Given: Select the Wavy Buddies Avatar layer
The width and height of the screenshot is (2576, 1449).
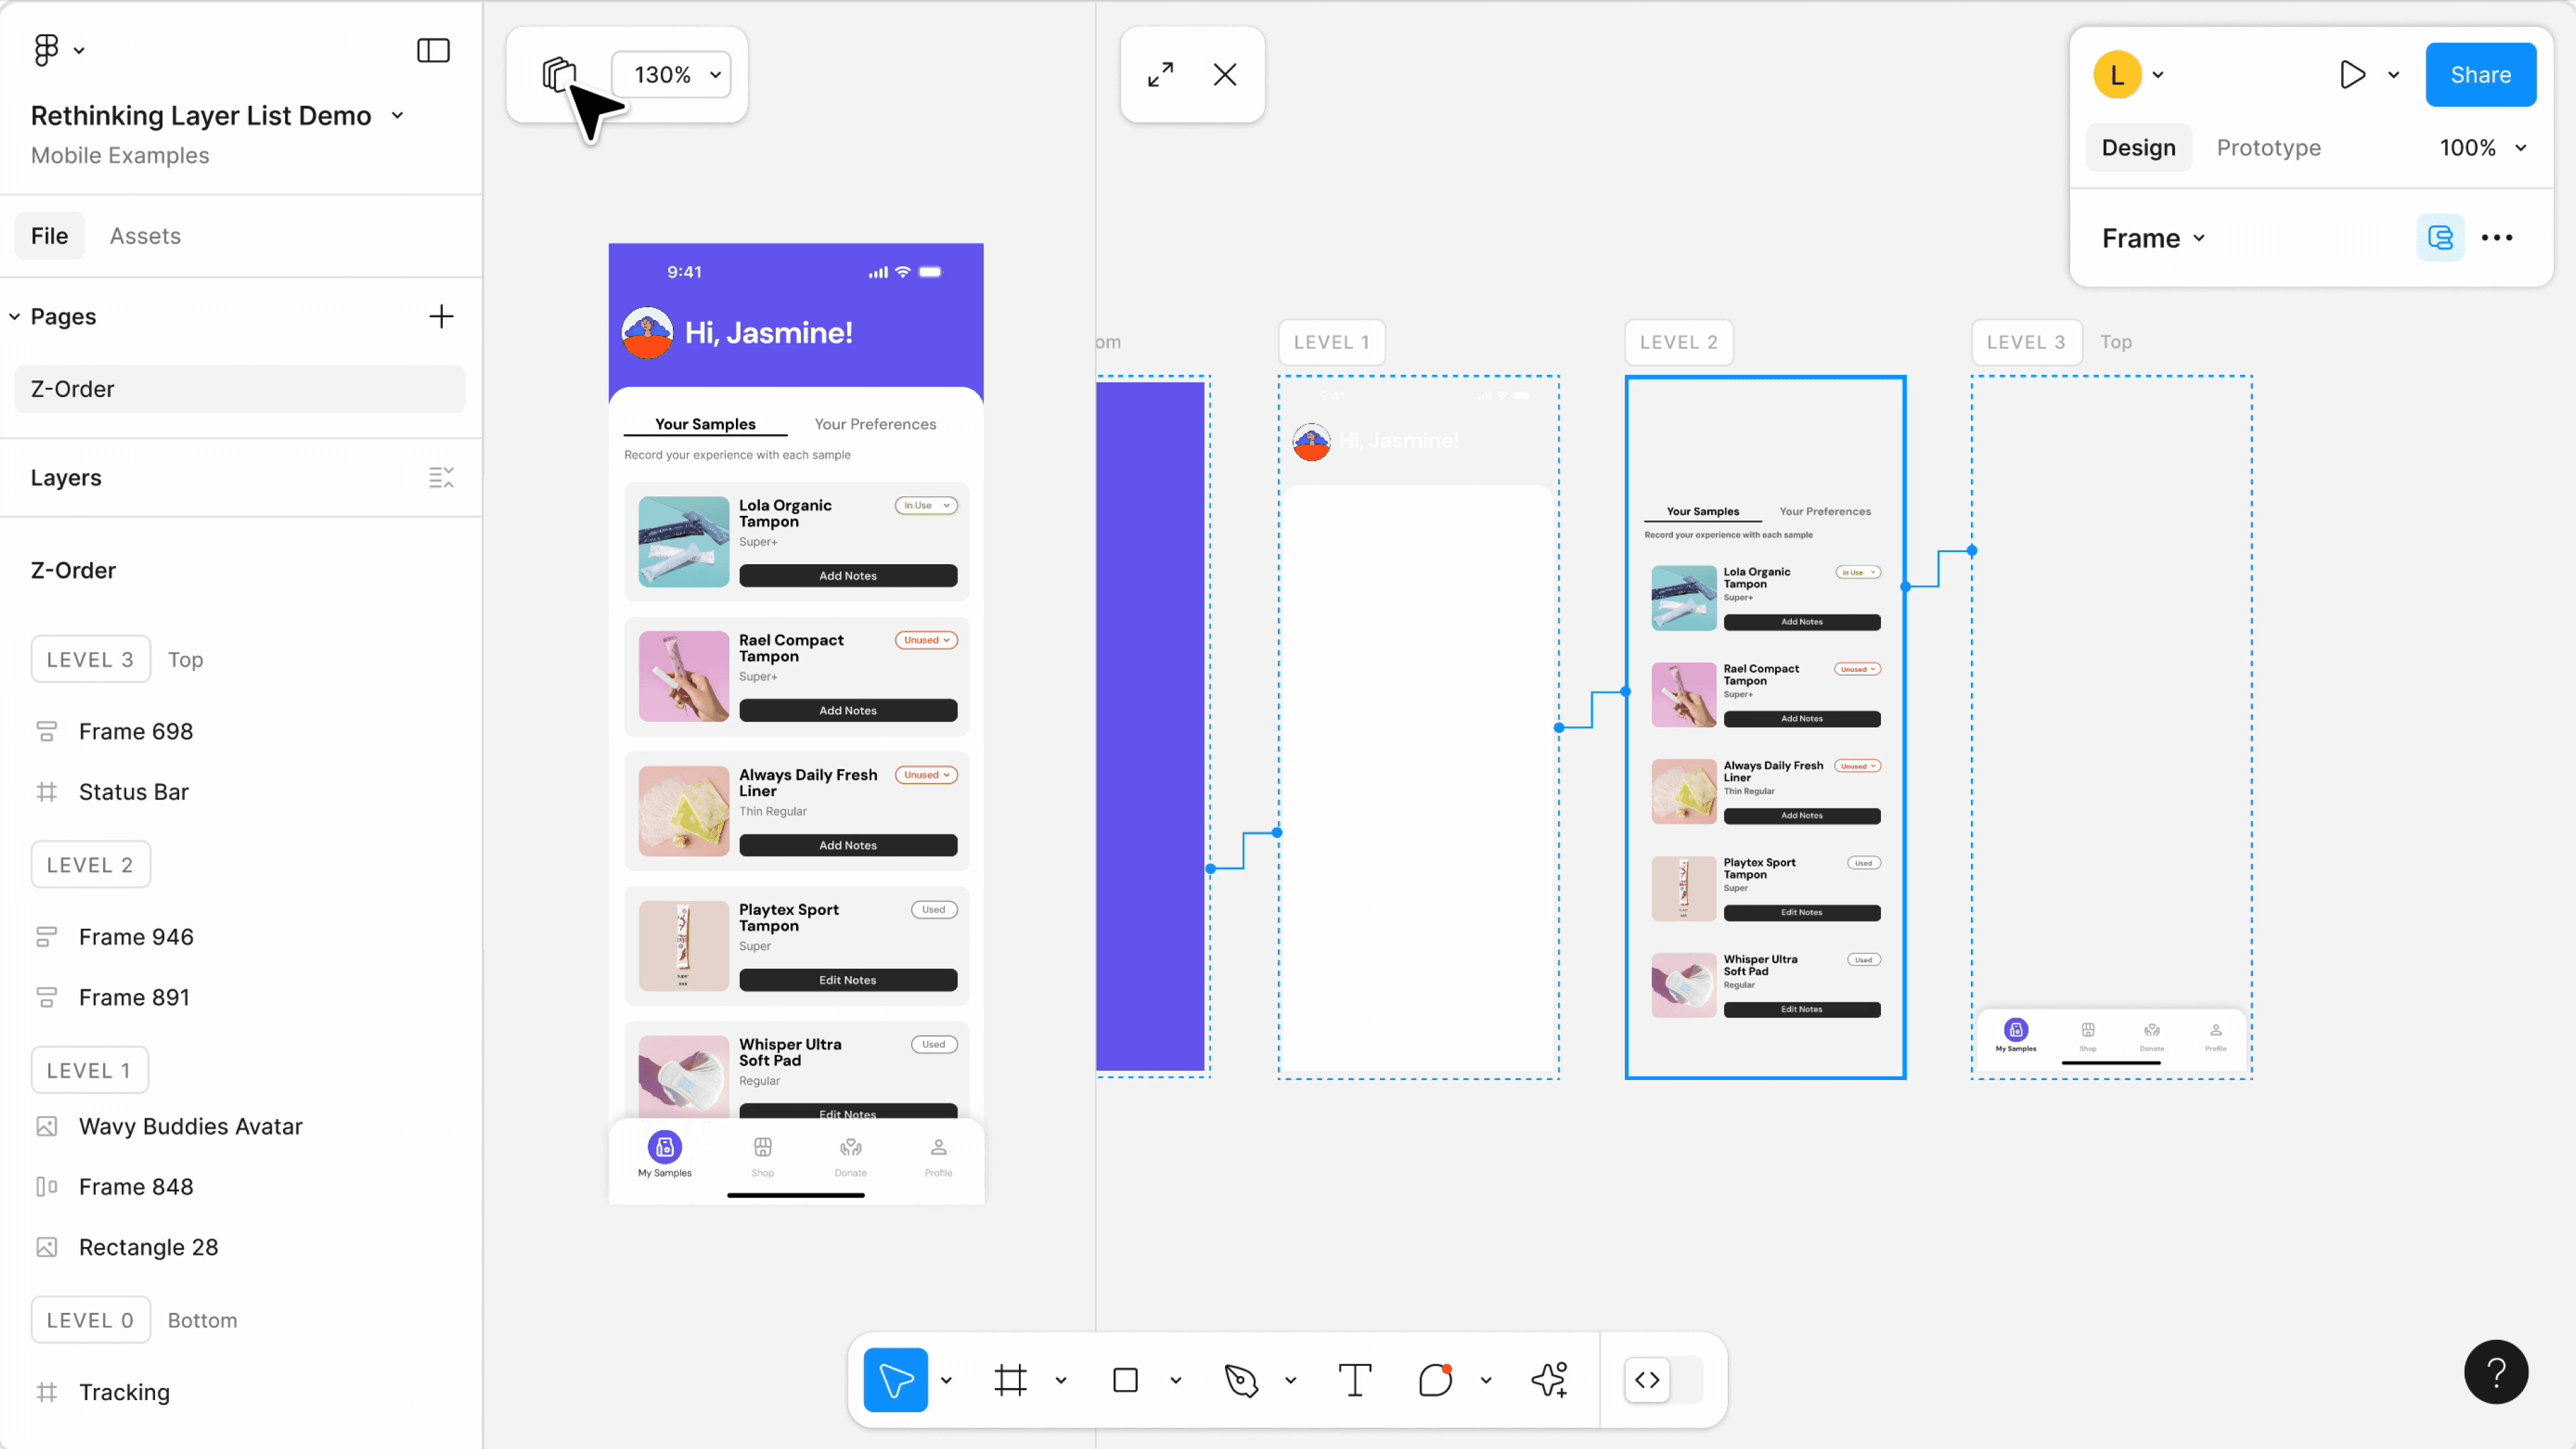Looking at the screenshot, I should (x=190, y=1126).
